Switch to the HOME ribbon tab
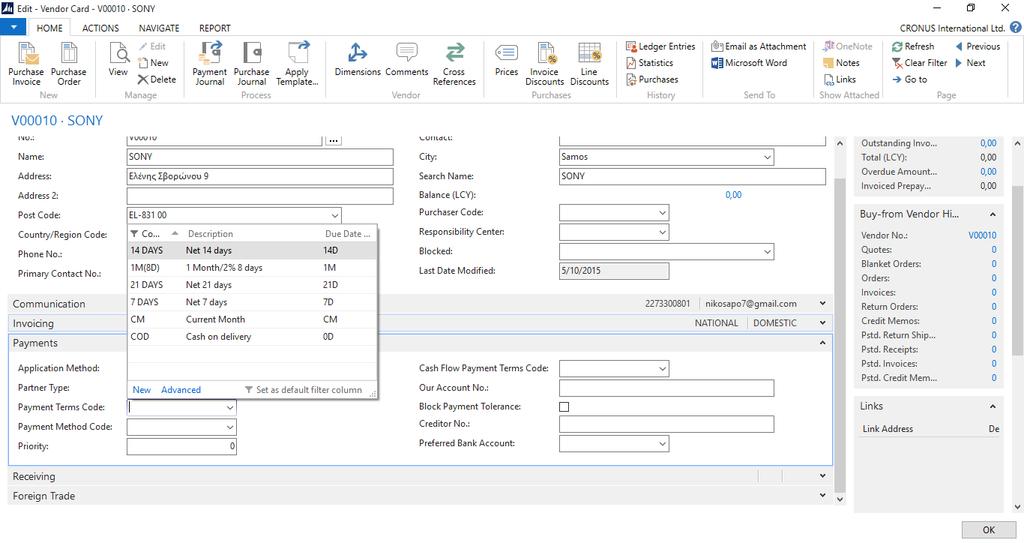Screen dimensions: 1024x543 click(50, 28)
